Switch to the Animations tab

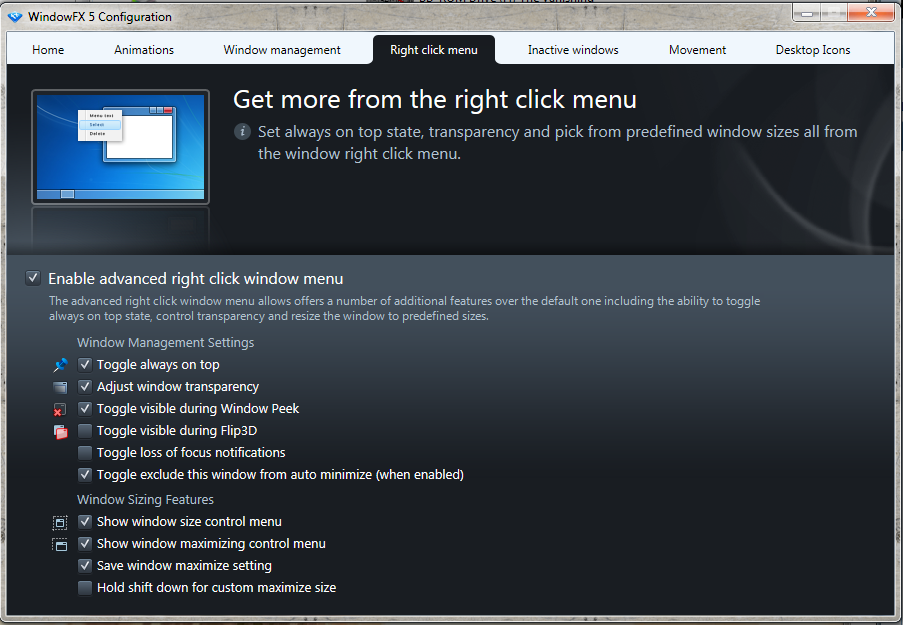point(144,50)
